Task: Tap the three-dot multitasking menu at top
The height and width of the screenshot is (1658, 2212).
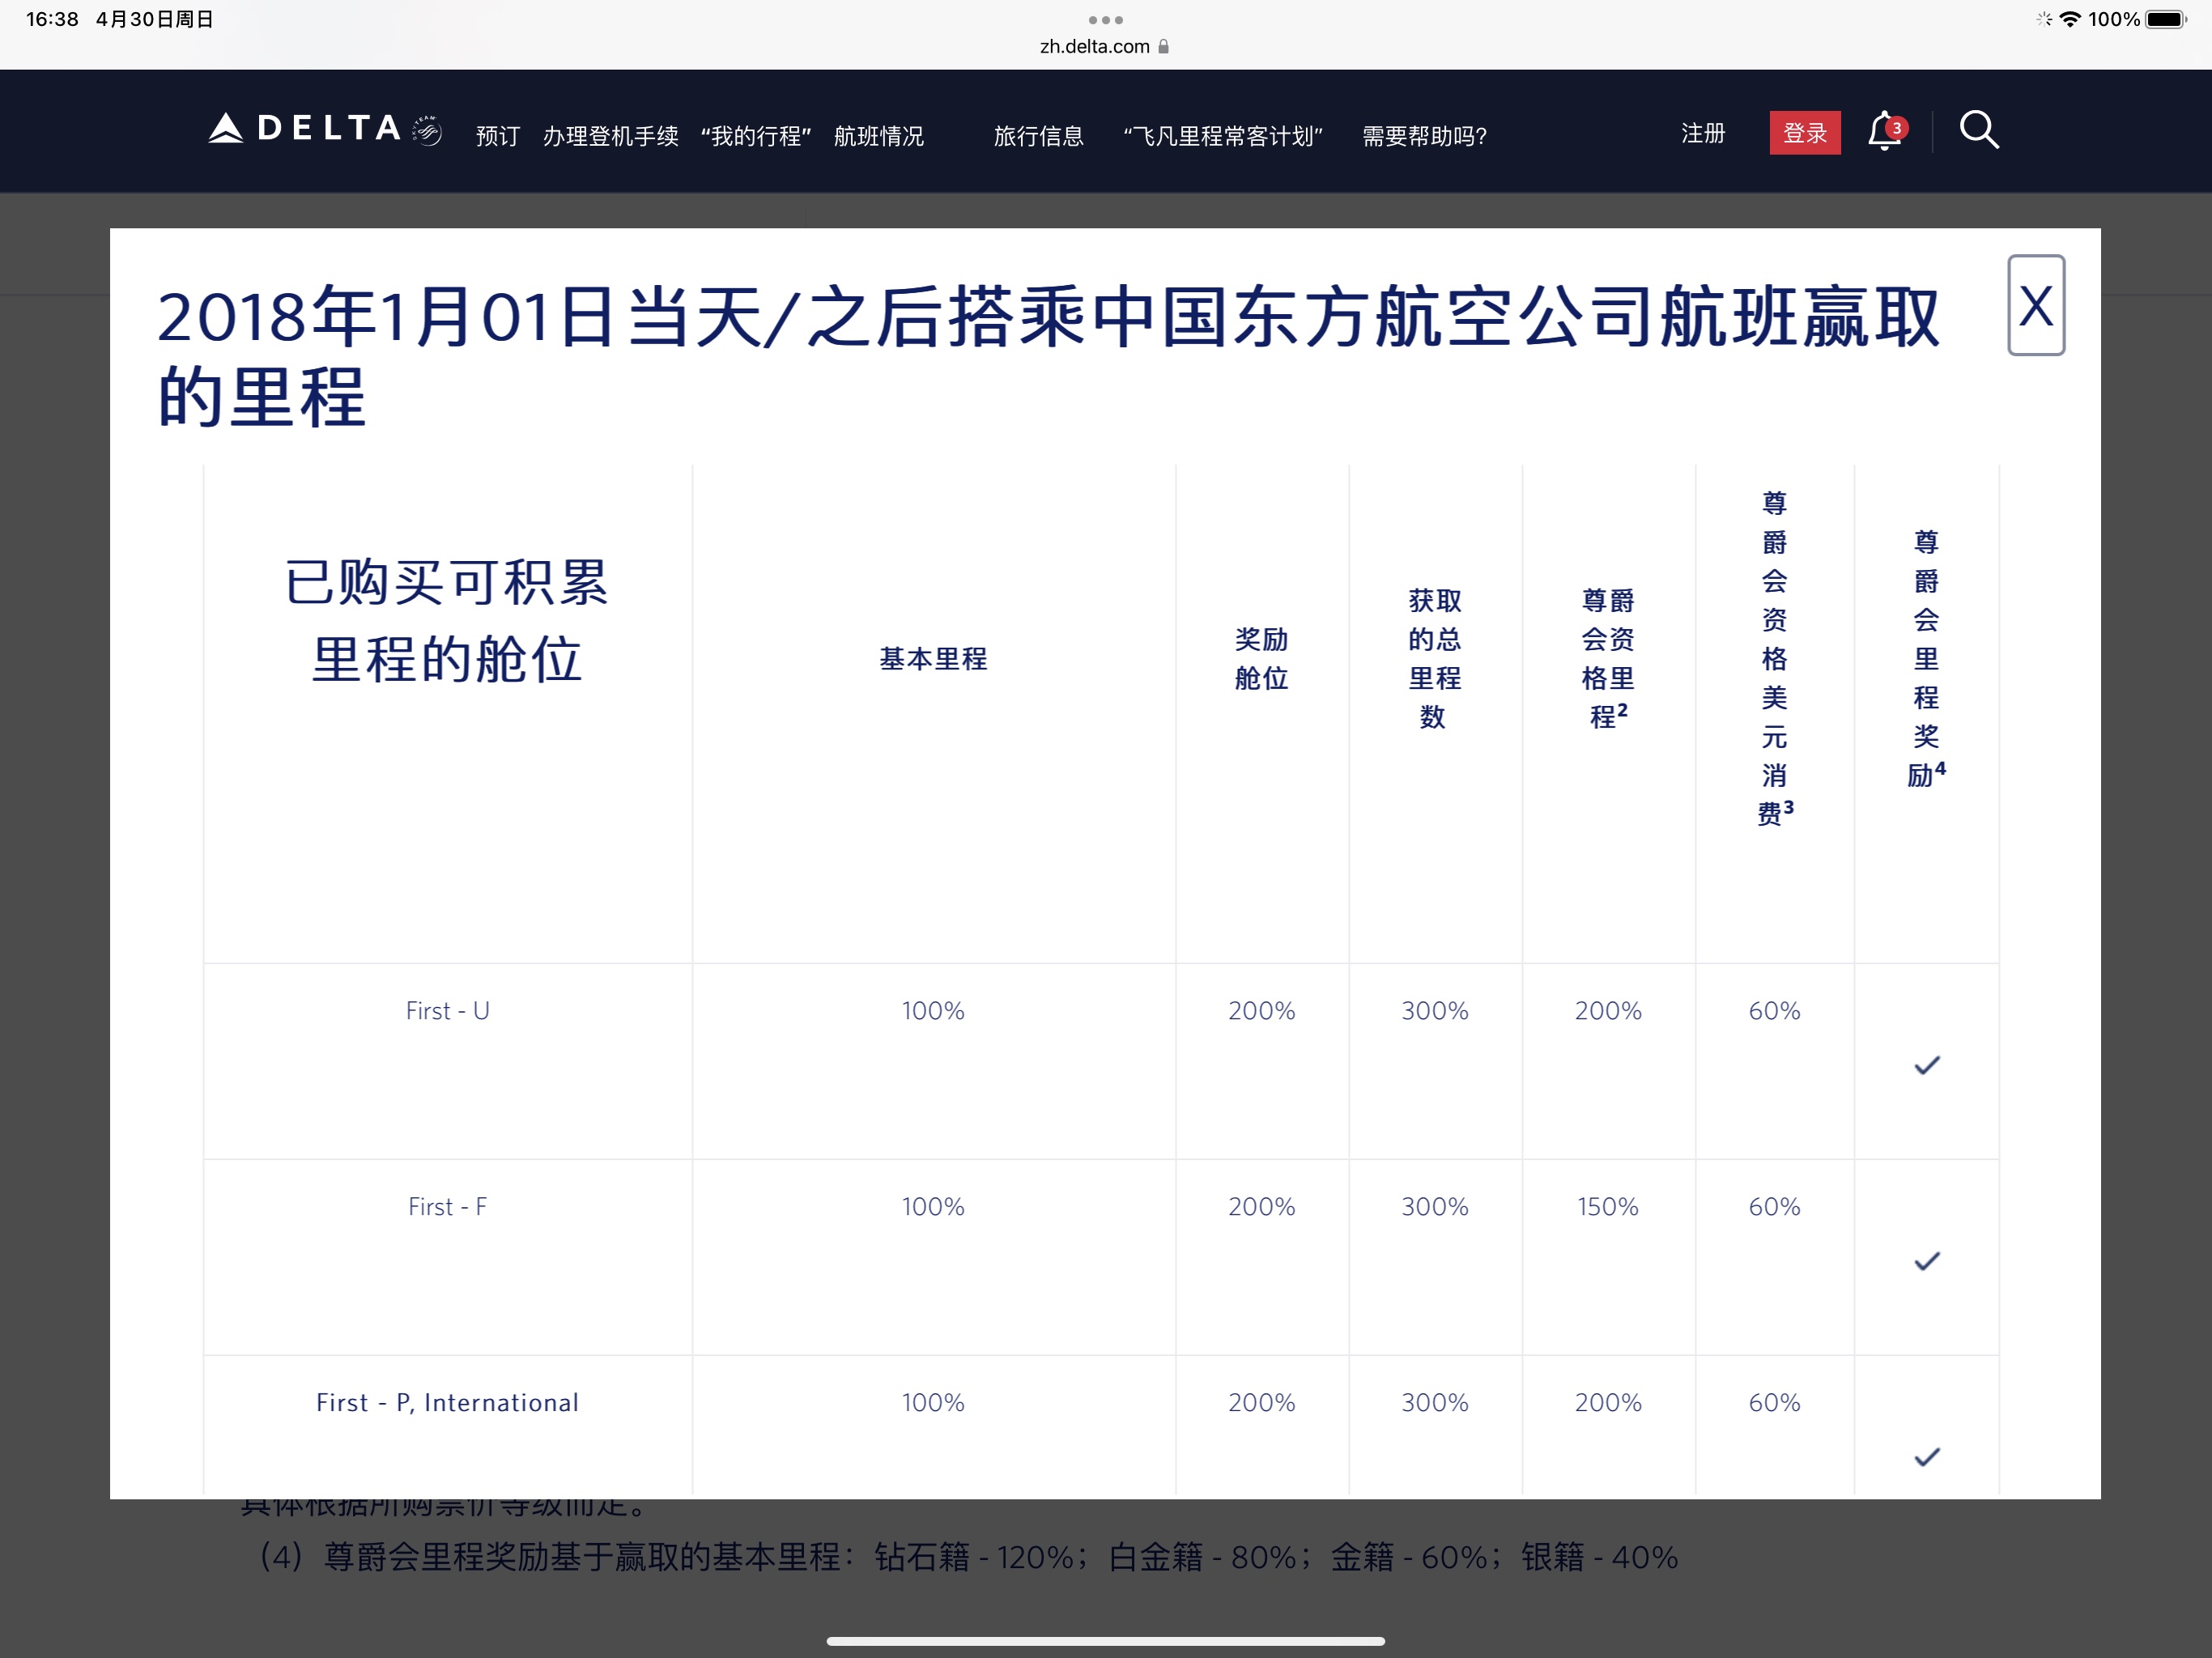Action: click(x=1106, y=20)
